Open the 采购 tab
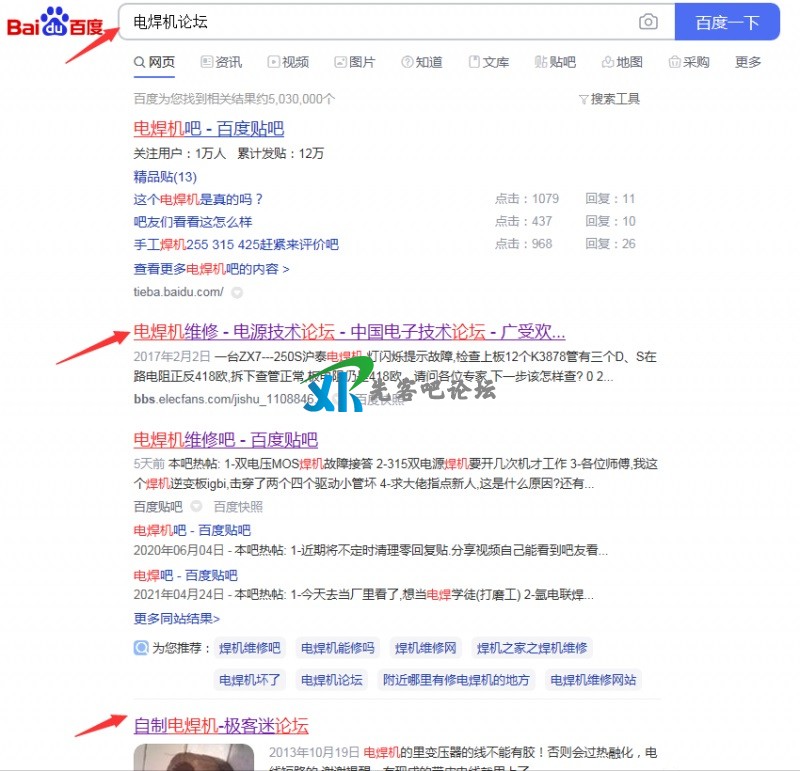The width and height of the screenshot is (800, 771). [689, 62]
